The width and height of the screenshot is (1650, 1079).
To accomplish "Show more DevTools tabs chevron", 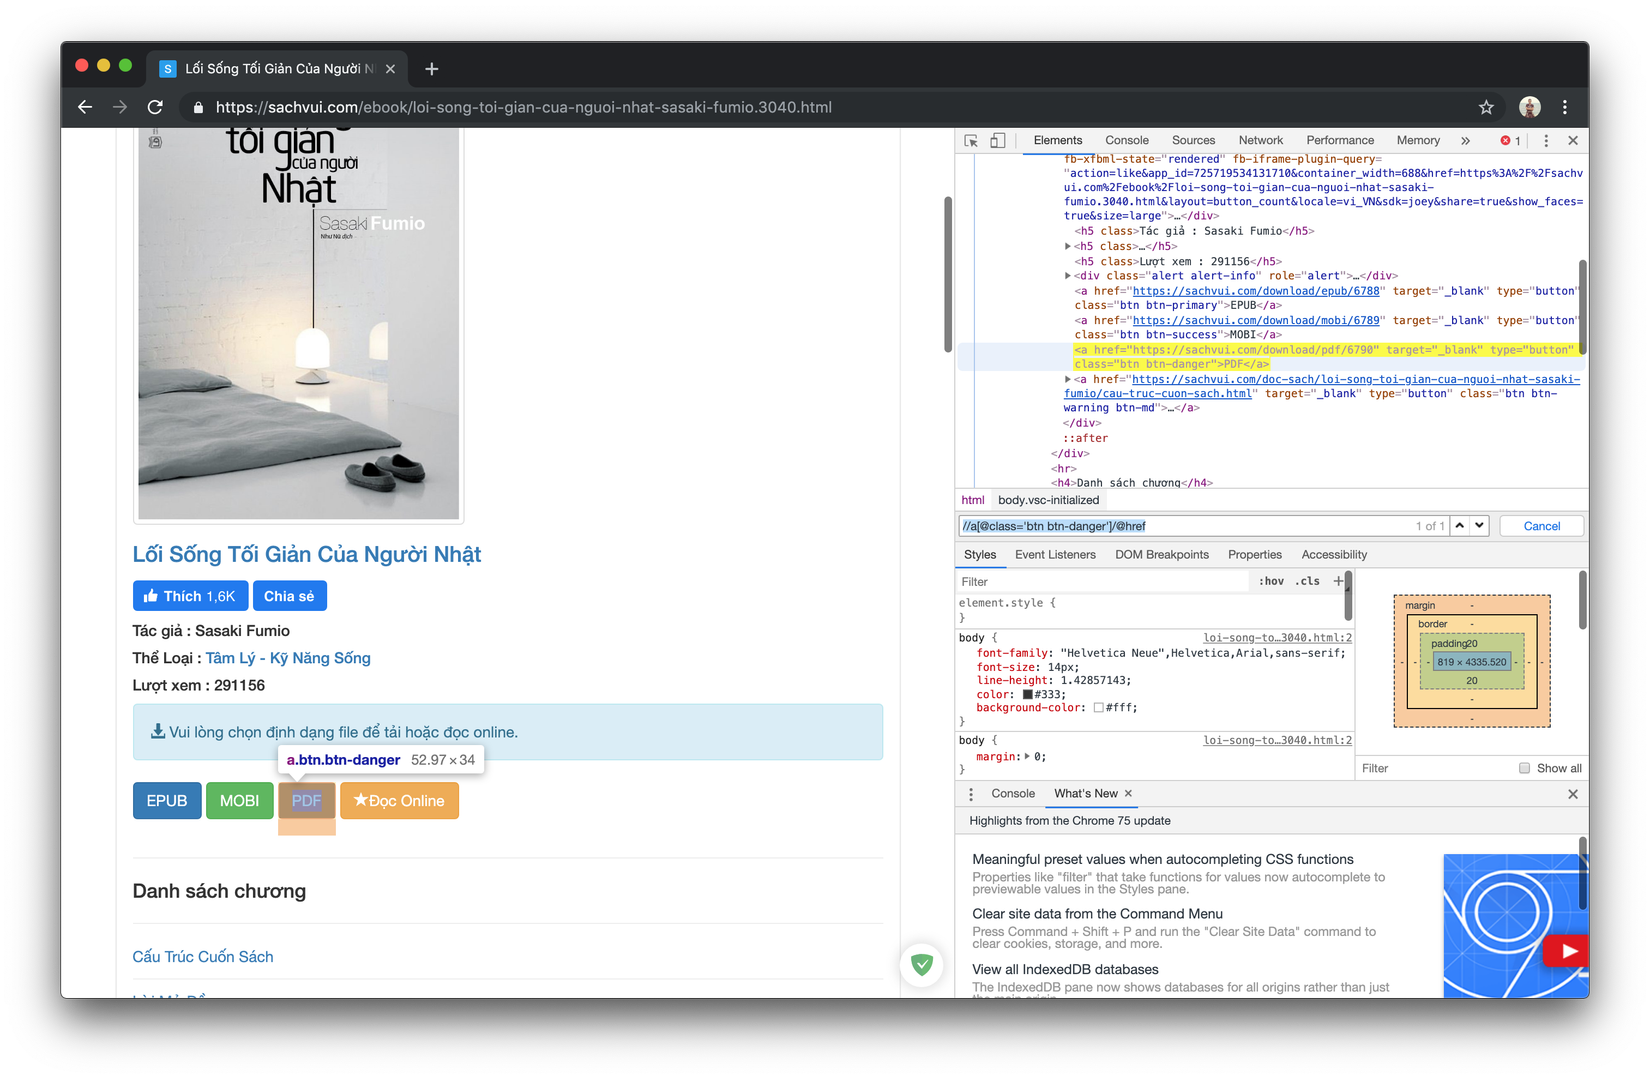I will (x=1465, y=141).
